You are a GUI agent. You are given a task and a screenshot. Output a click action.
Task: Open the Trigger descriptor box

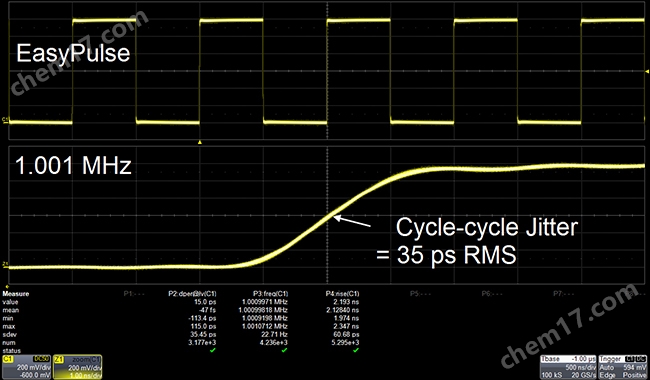623,367
